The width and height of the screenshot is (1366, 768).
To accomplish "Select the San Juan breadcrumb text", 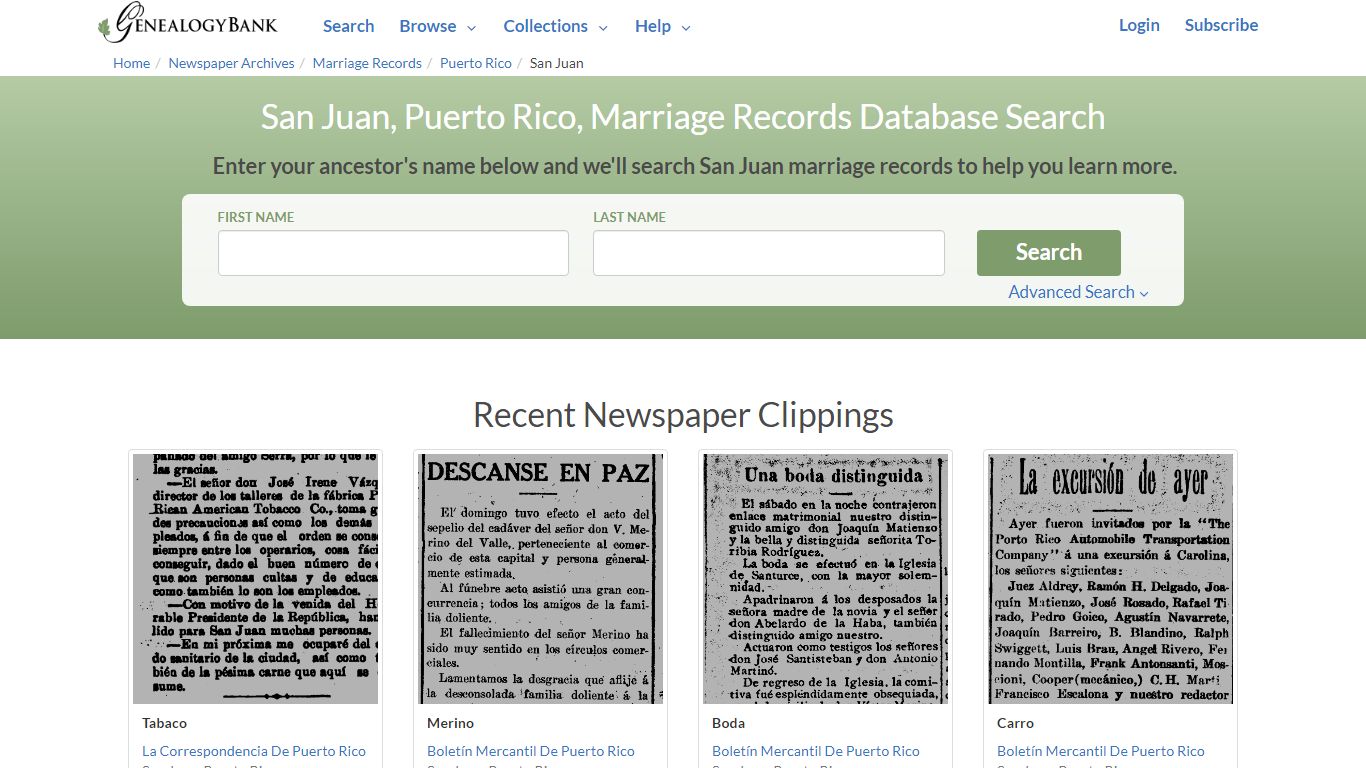I will click(x=556, y=63).
